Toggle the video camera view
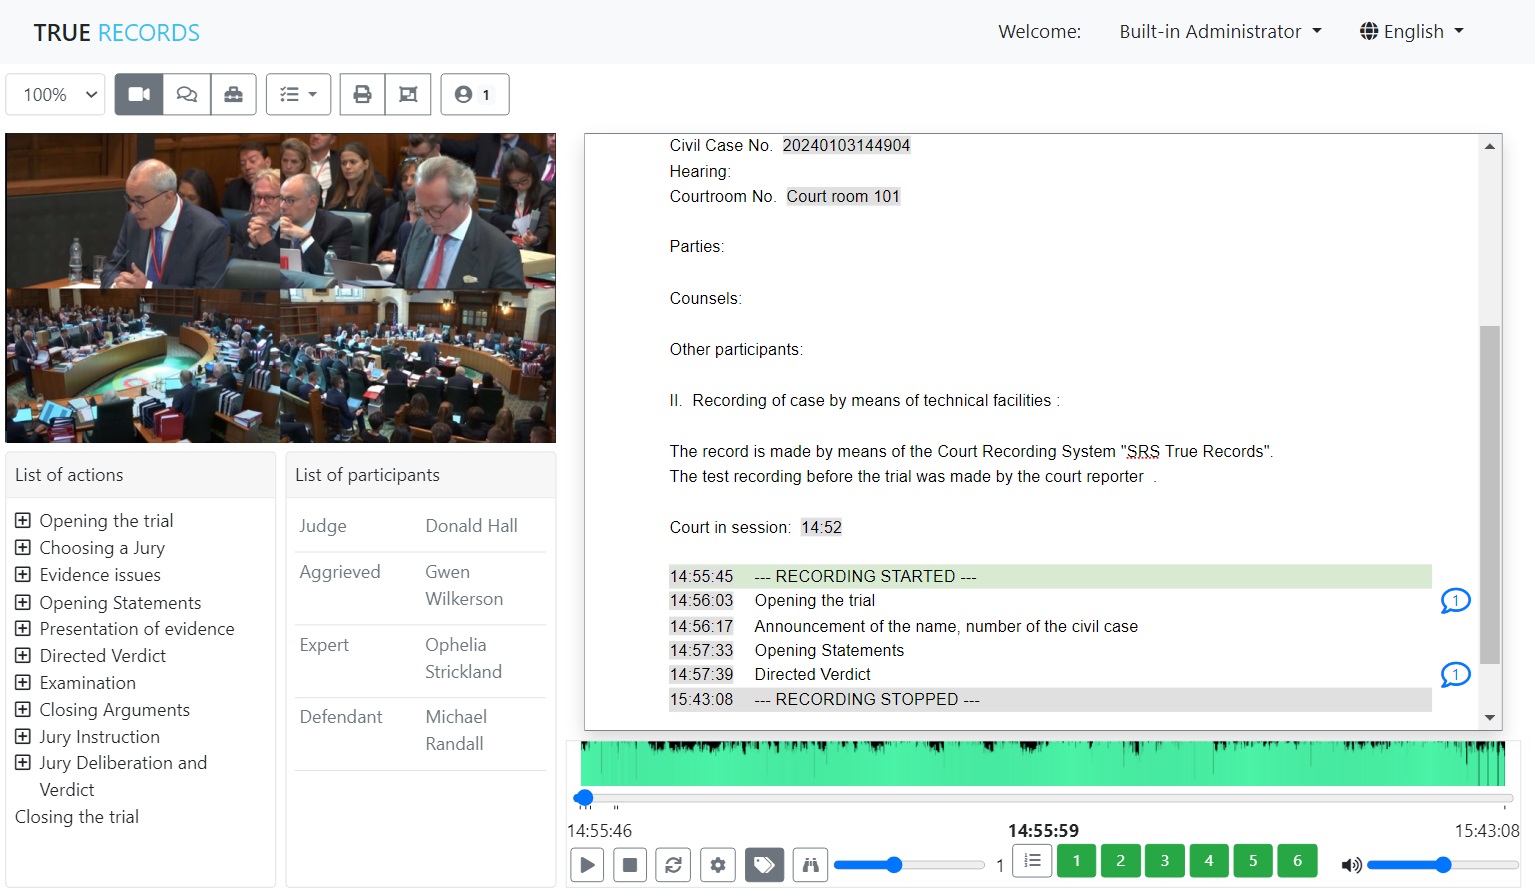The height and width of the screenshot is (891, 1535). 138,94
